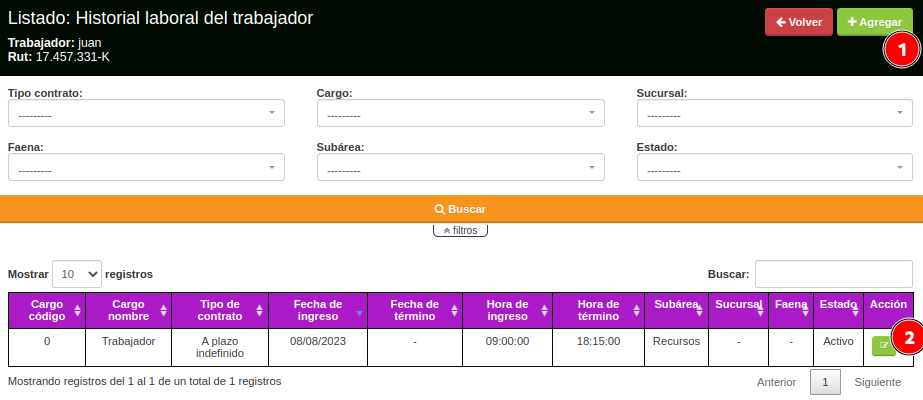The image size is (923, 400).
Task: Focus the table Buscar text field
Action: point(834,274)
